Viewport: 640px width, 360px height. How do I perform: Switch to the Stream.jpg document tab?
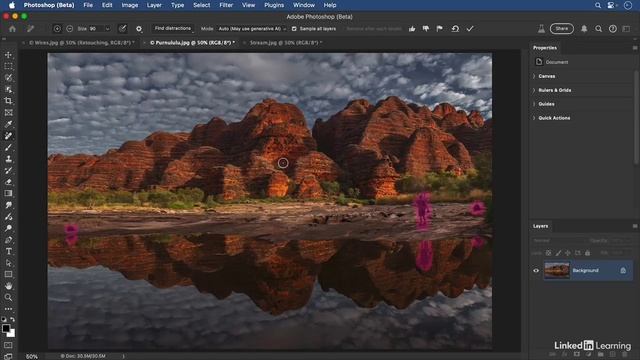tap(285, 42)
